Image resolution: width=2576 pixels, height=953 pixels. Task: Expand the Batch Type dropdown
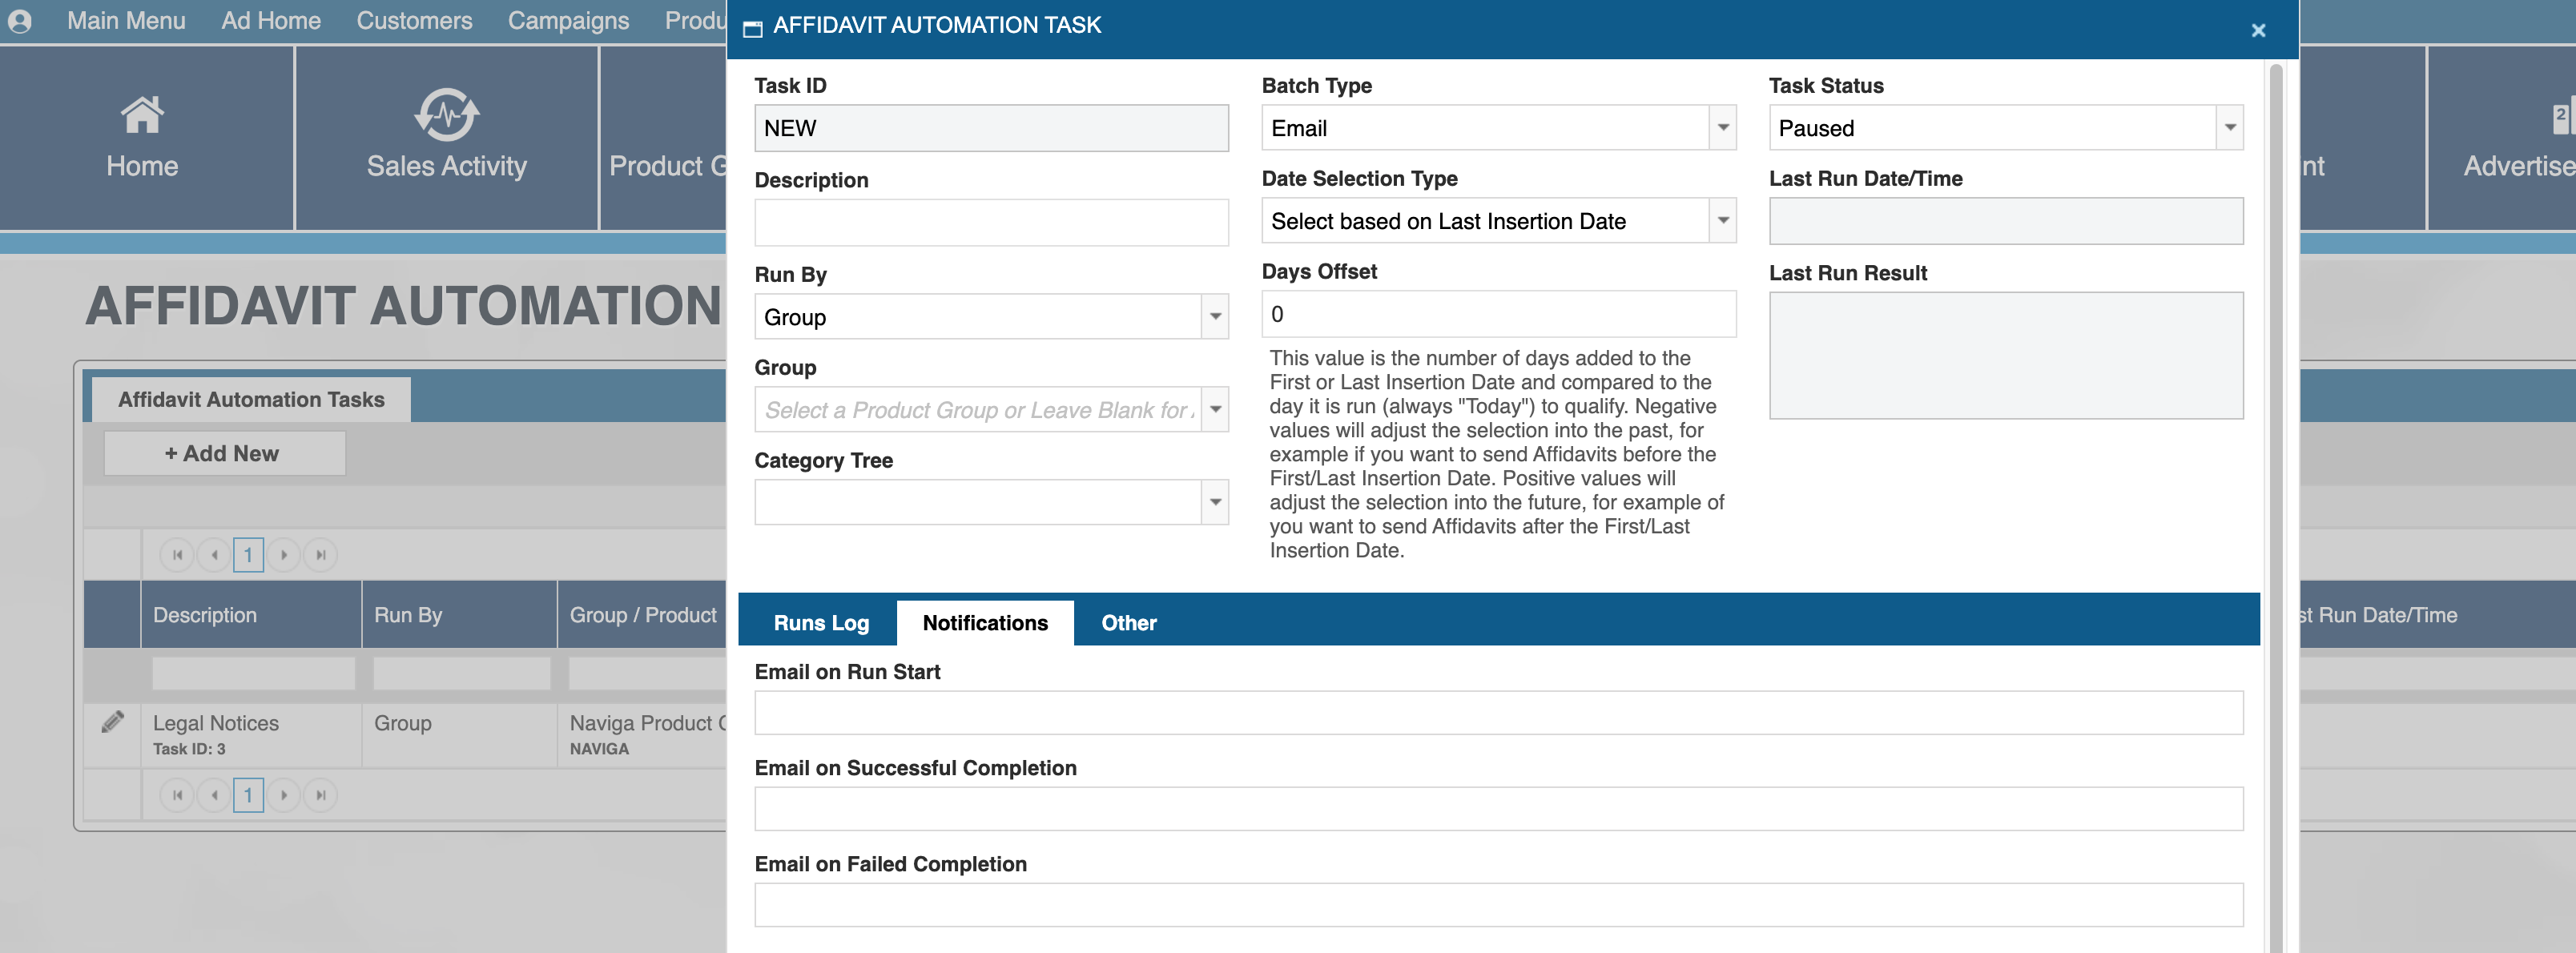[x=1722, y=128]
